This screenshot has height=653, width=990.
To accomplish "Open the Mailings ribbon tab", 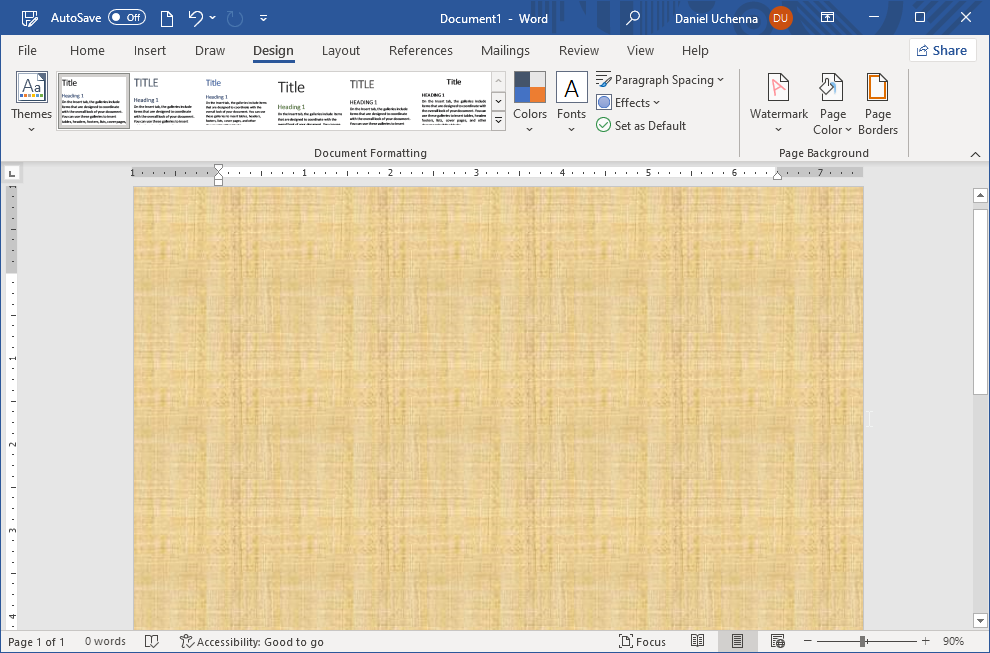I will pos(505,50).
